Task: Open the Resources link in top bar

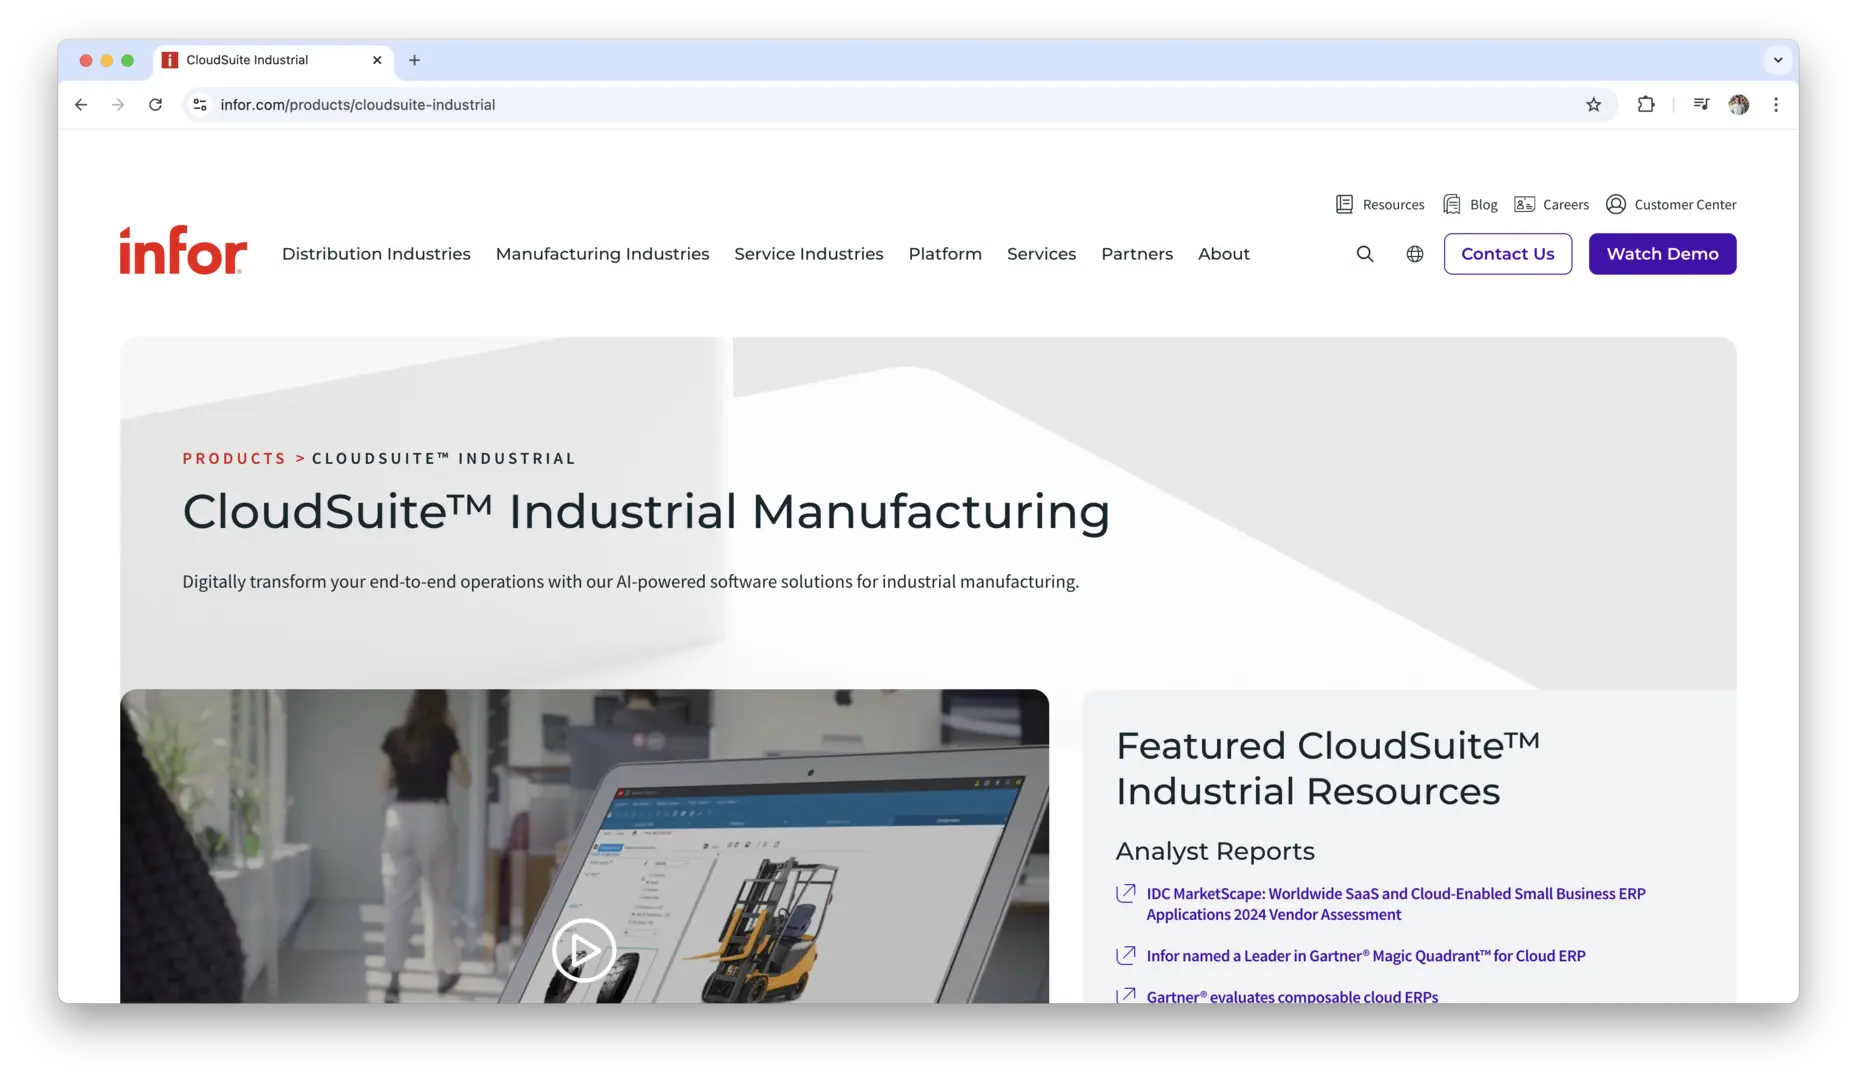Action: click(x=1393, y=204)
